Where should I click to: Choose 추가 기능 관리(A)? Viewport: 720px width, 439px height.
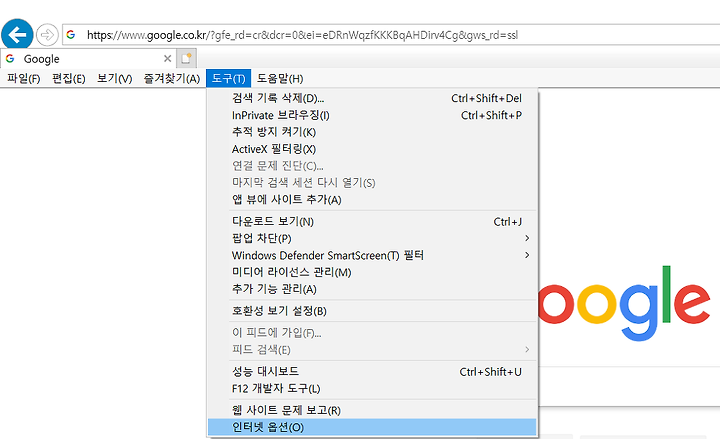[372, 289]
